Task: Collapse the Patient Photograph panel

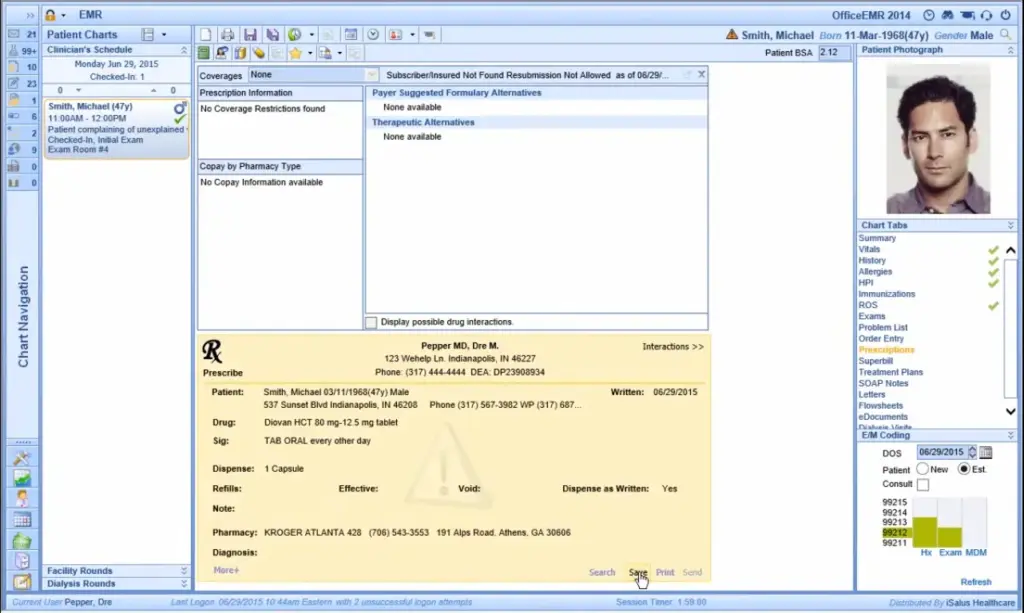Action: pyautogui.click(x=1011, y=50)
